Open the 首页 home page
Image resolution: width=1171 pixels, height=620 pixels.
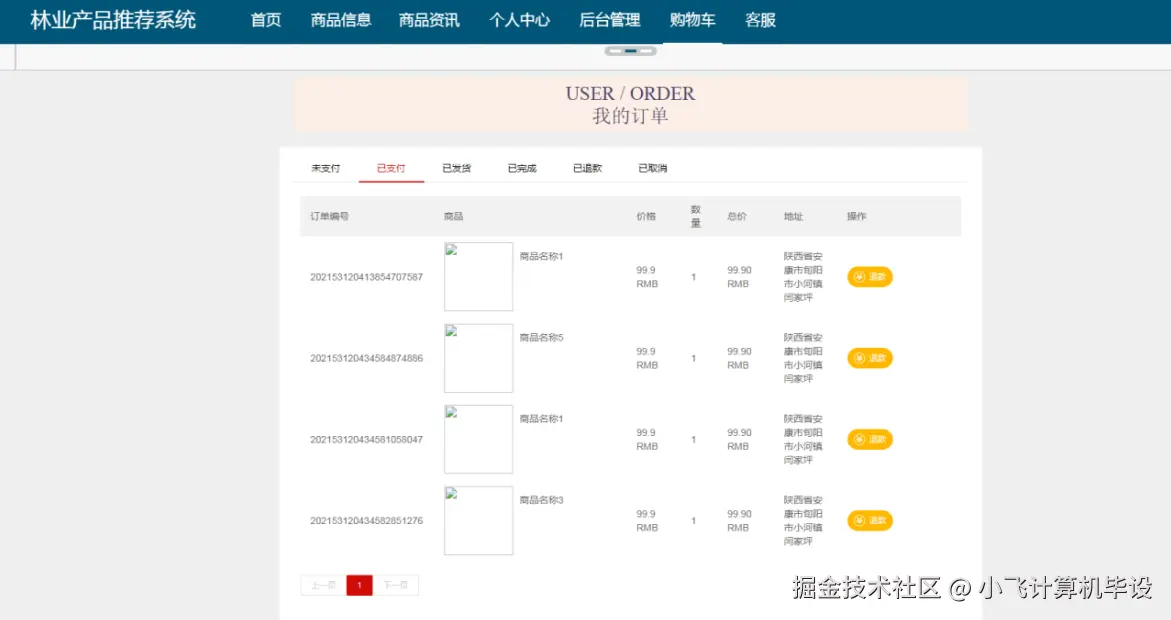(265, 20)
